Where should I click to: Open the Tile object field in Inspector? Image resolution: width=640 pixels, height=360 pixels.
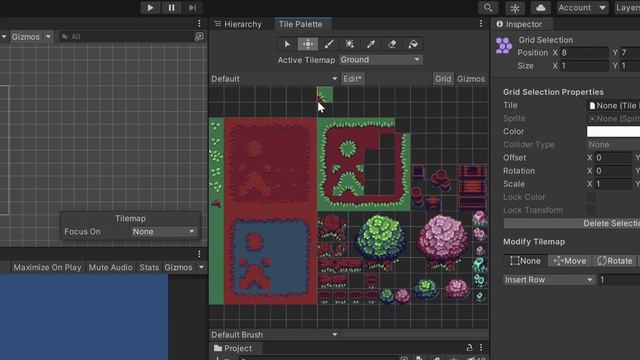pyautogui.click(x=613, y=105)
